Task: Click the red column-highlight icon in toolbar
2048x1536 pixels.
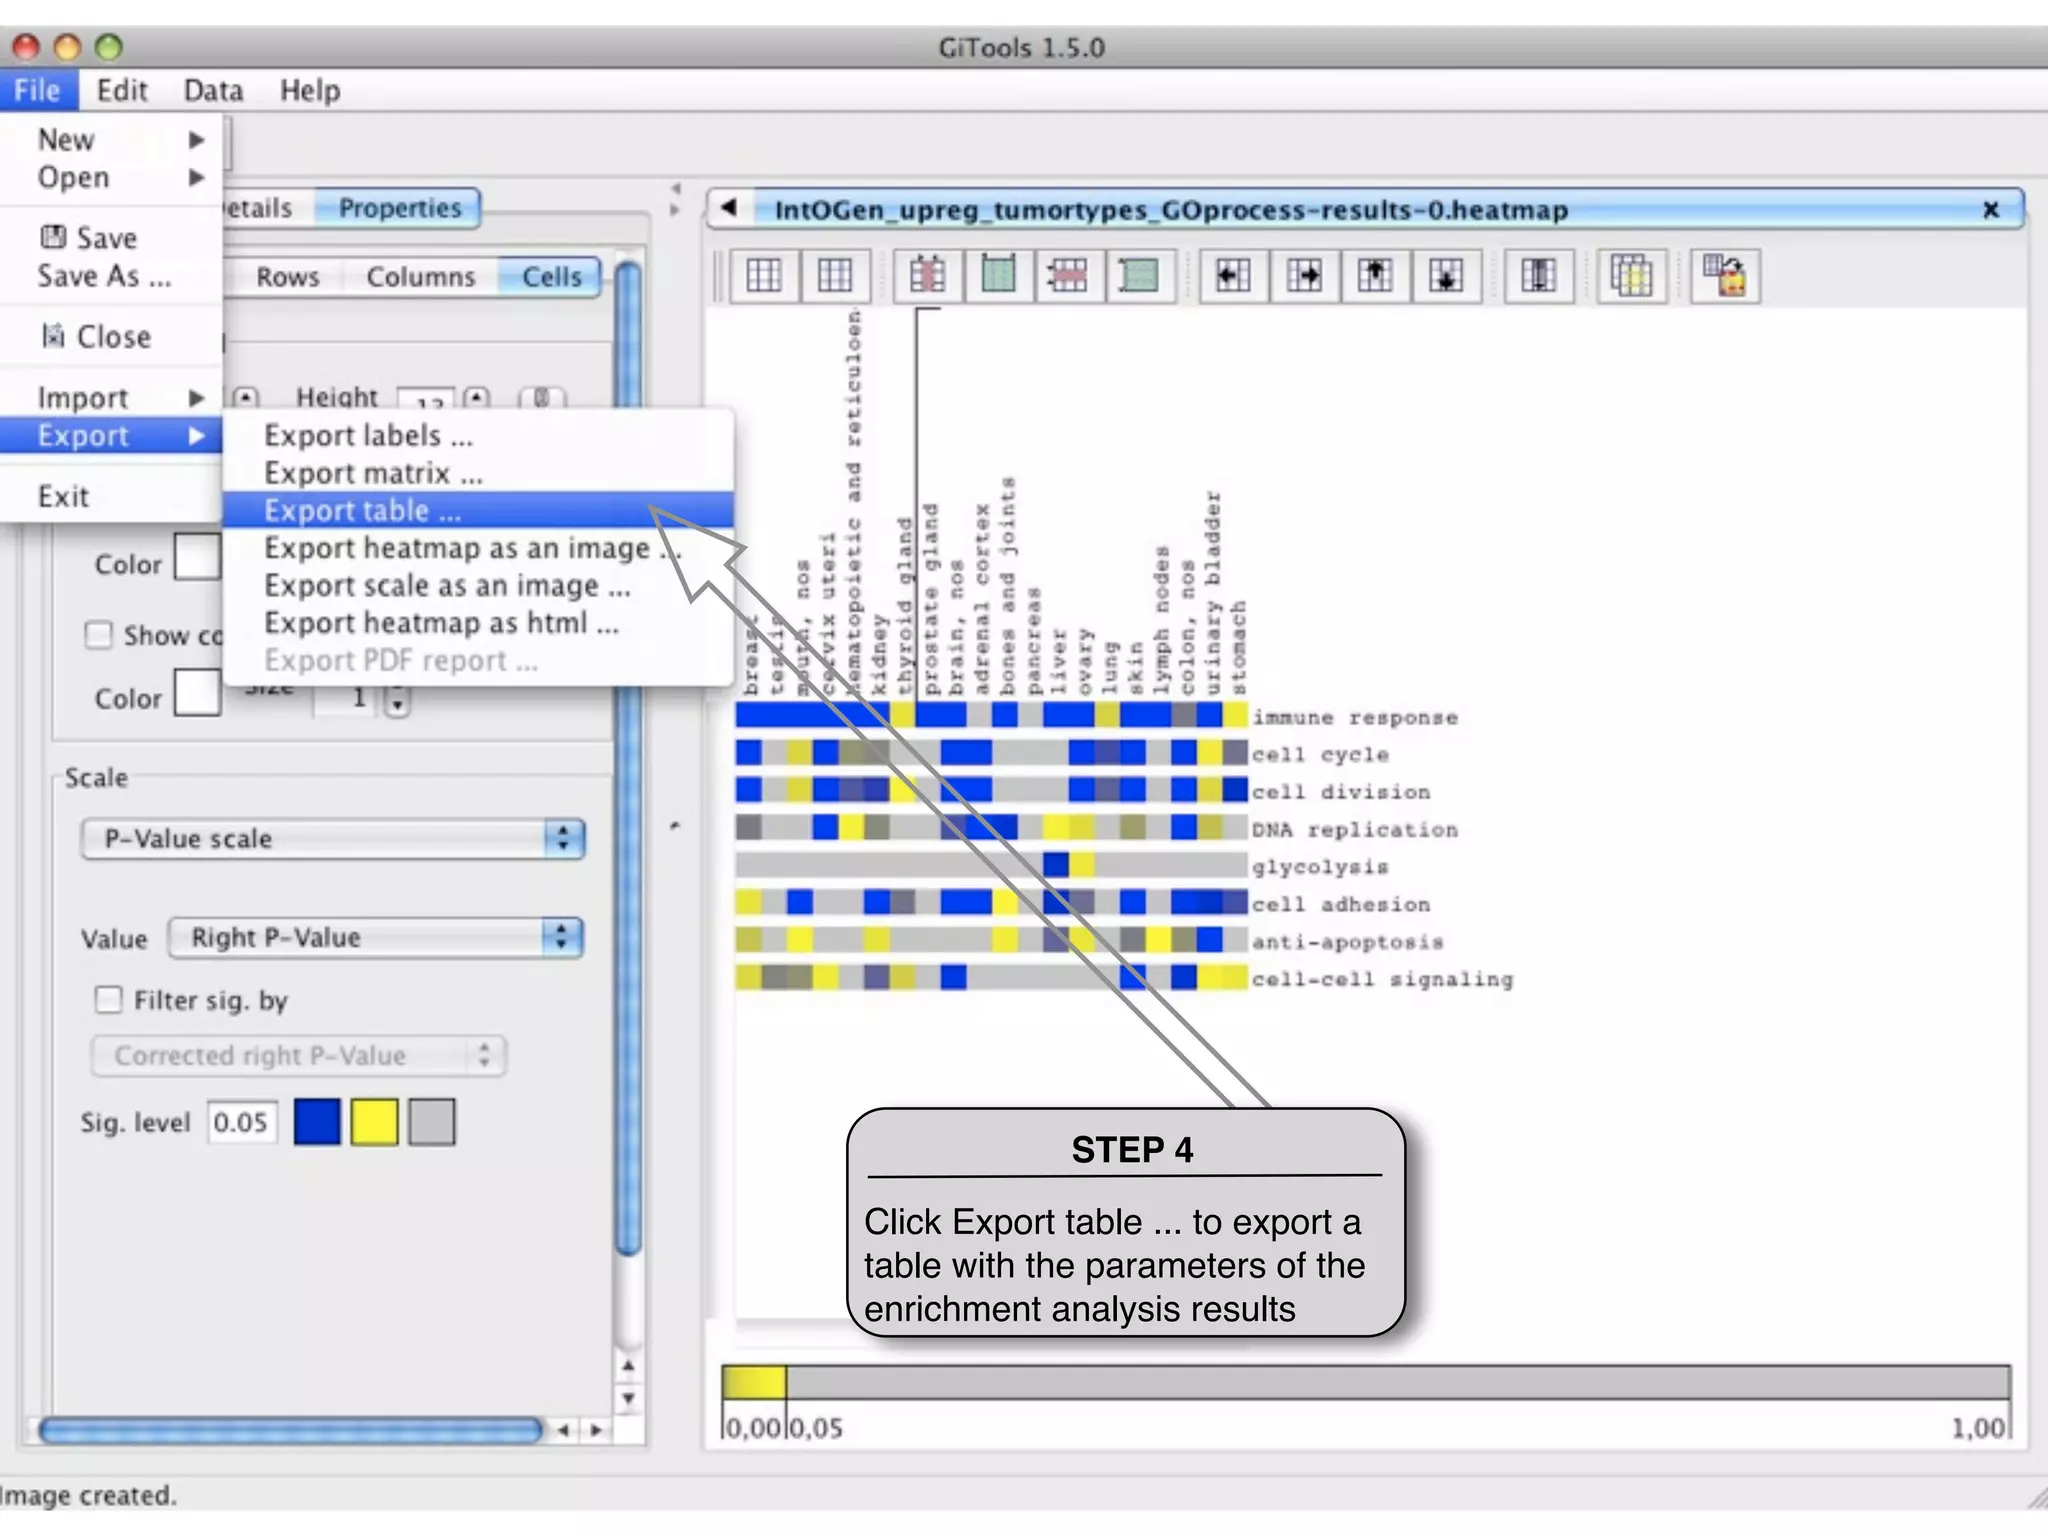Action: point(927,275)
